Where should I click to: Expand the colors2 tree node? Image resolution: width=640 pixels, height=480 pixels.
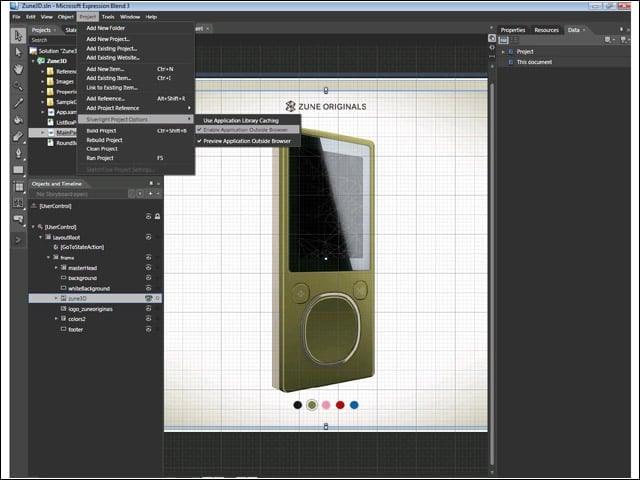tap(56, 318)
